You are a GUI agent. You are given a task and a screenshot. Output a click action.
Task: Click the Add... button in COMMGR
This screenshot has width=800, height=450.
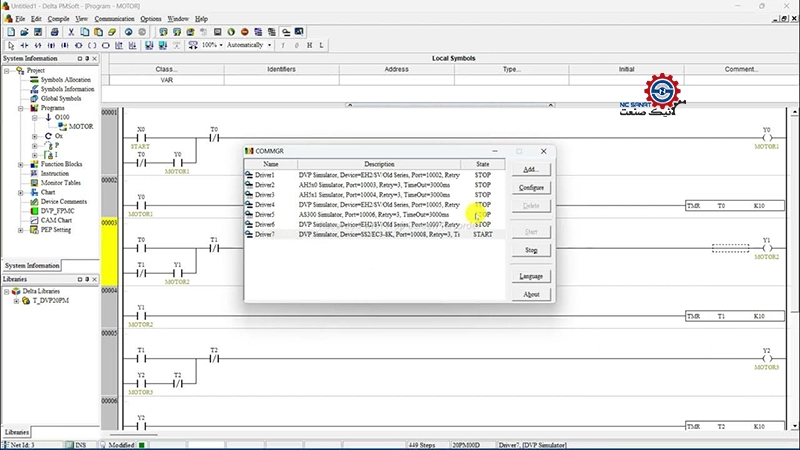tap(531, 169)
